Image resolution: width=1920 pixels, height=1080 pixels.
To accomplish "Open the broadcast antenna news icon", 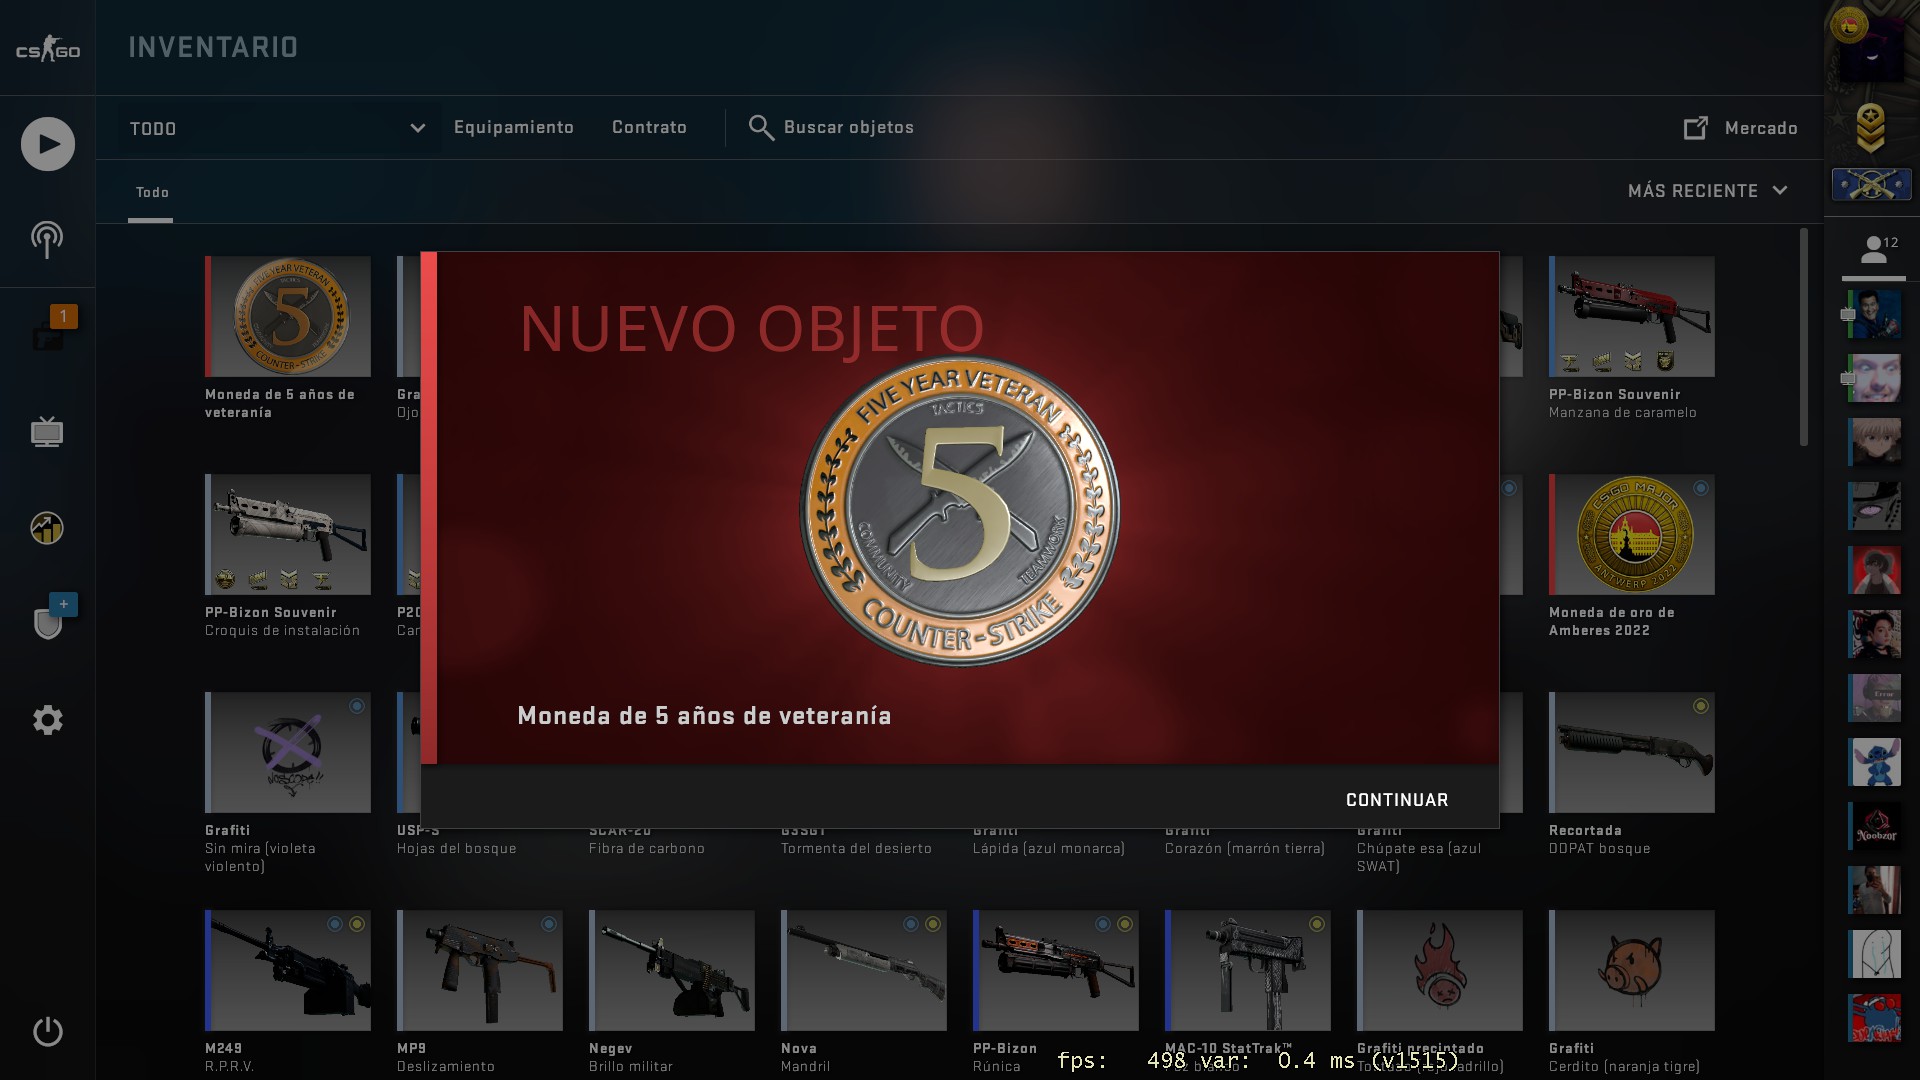I will (47, 239).
